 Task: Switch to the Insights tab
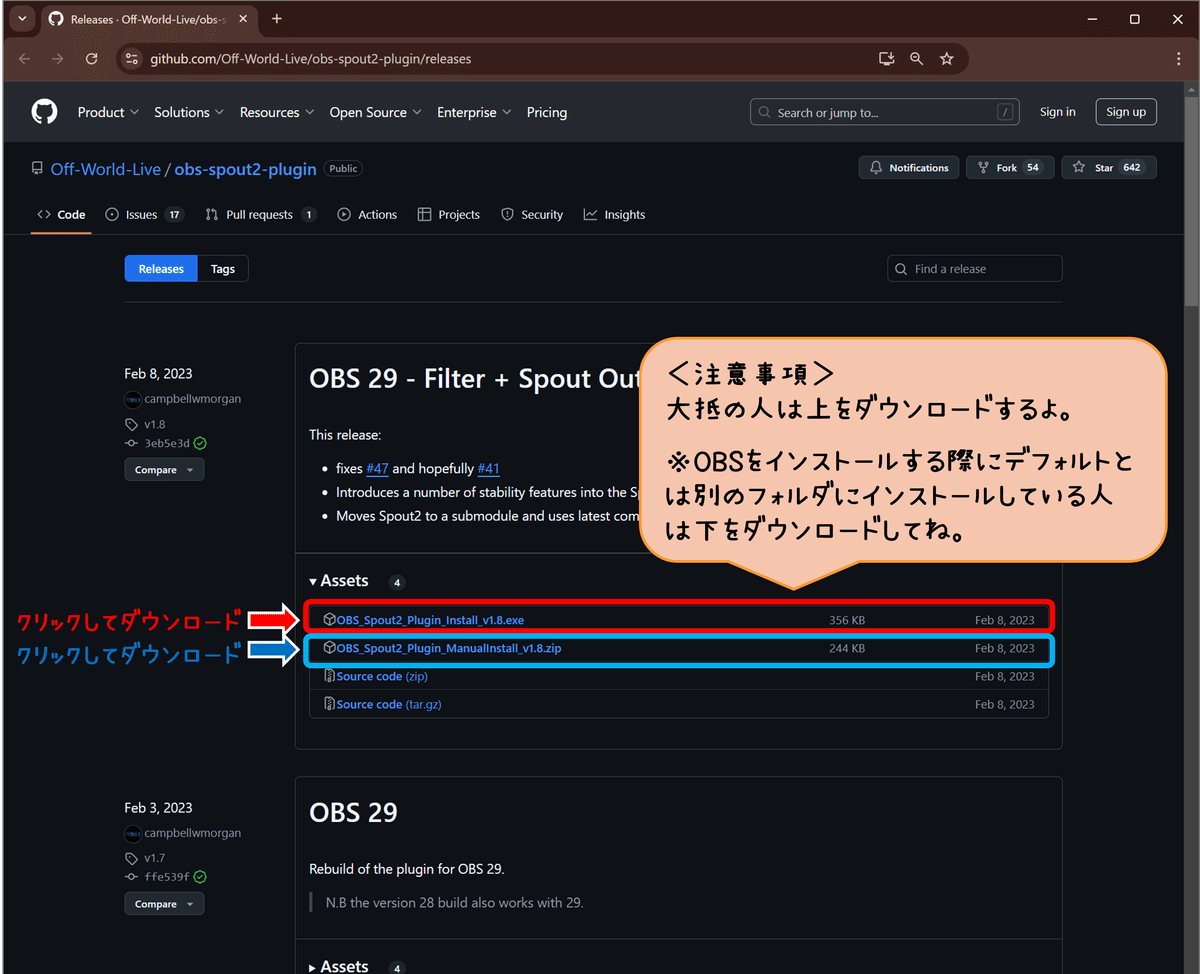point(615,214)
